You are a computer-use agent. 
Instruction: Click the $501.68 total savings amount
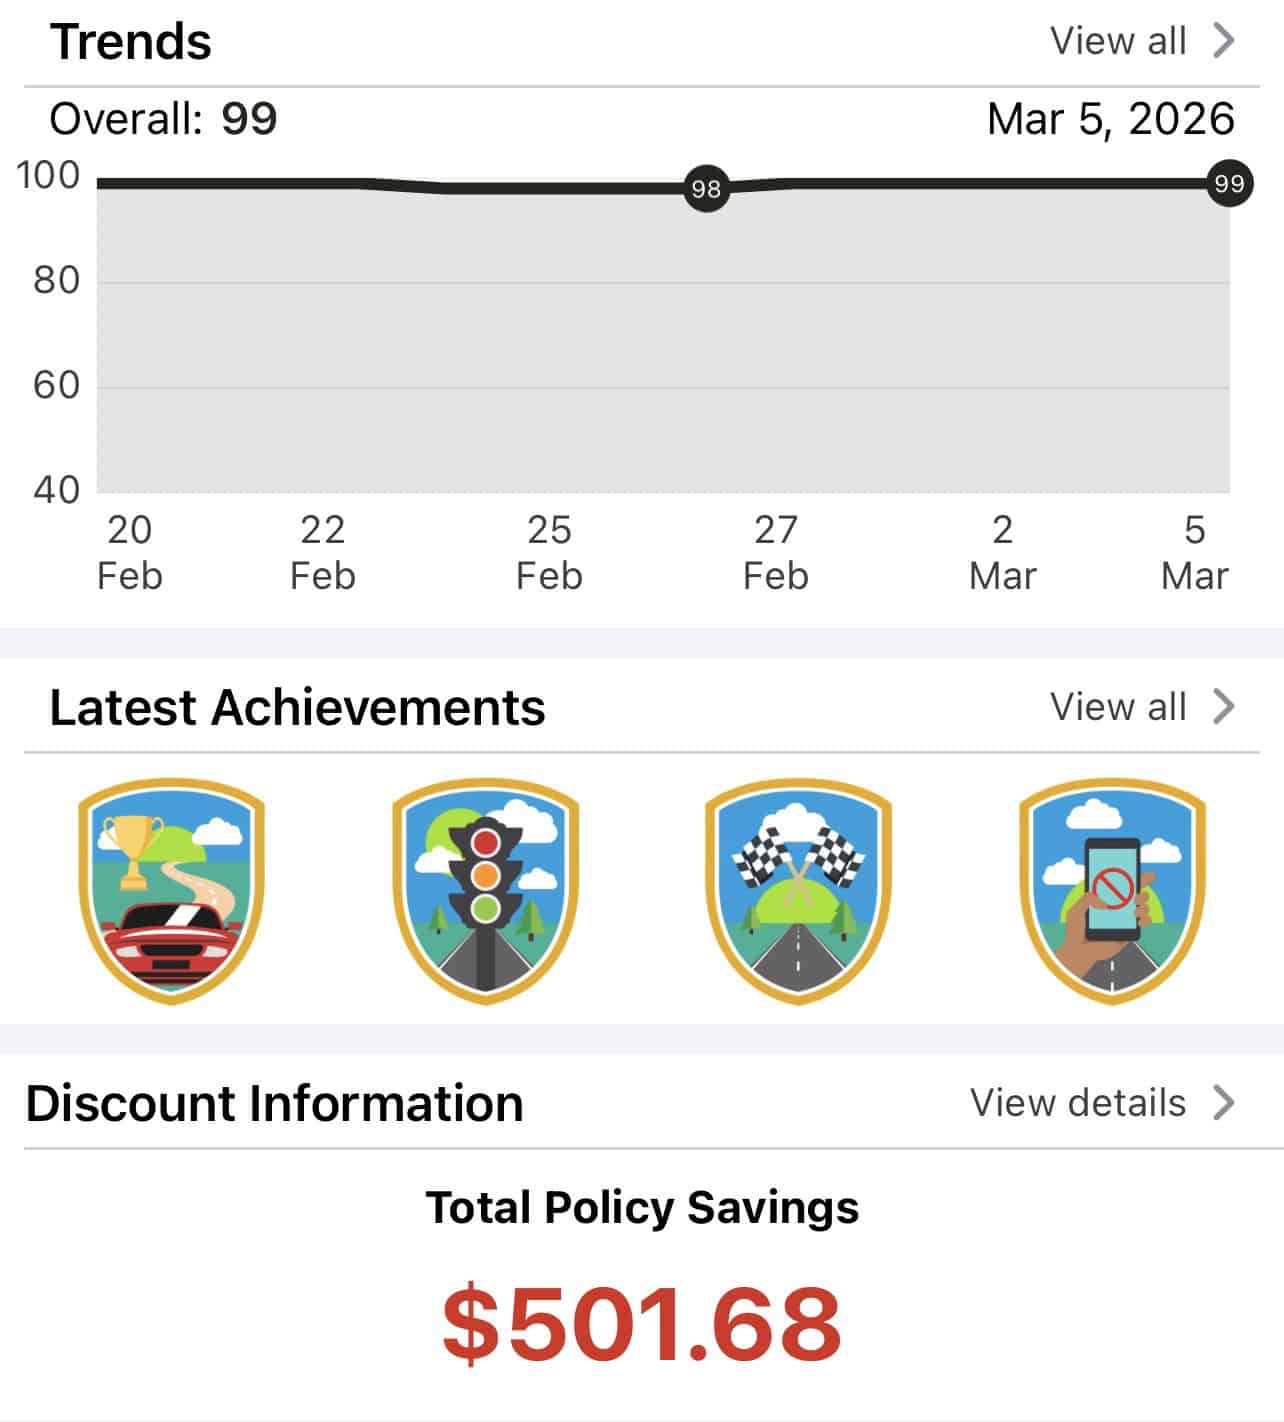tap(642, 1324)
